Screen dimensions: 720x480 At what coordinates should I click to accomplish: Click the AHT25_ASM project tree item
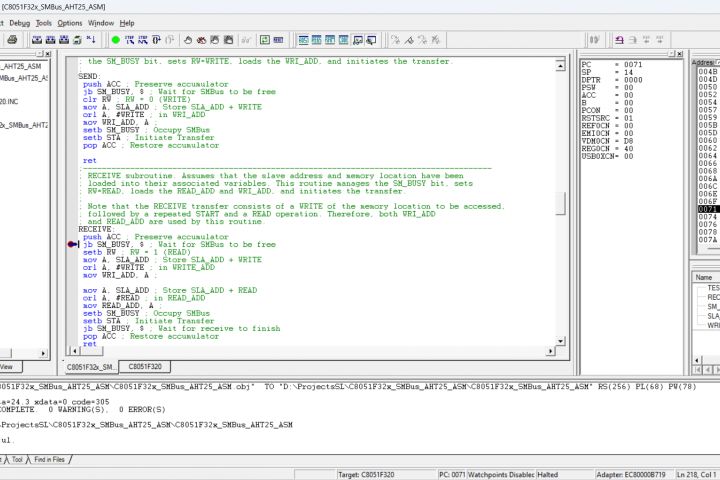[22, 67]
